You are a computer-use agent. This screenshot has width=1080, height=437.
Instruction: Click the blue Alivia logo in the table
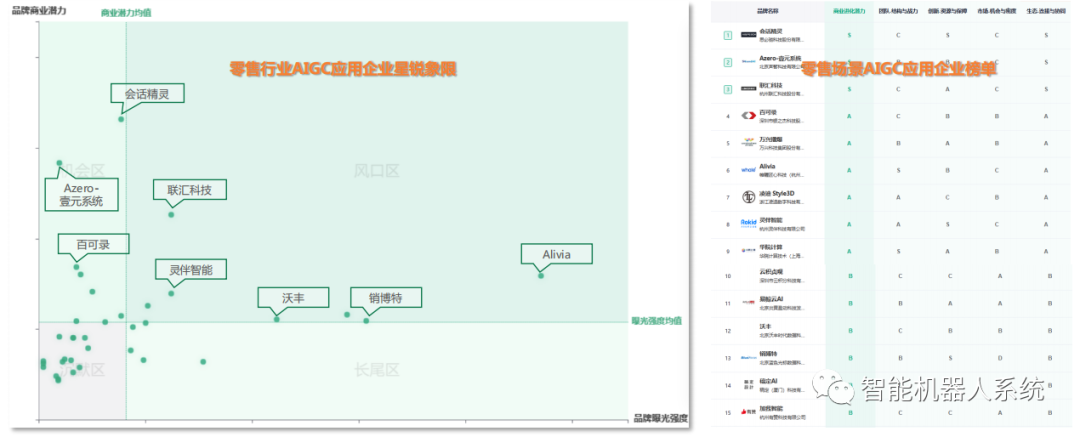coord(749,170)
